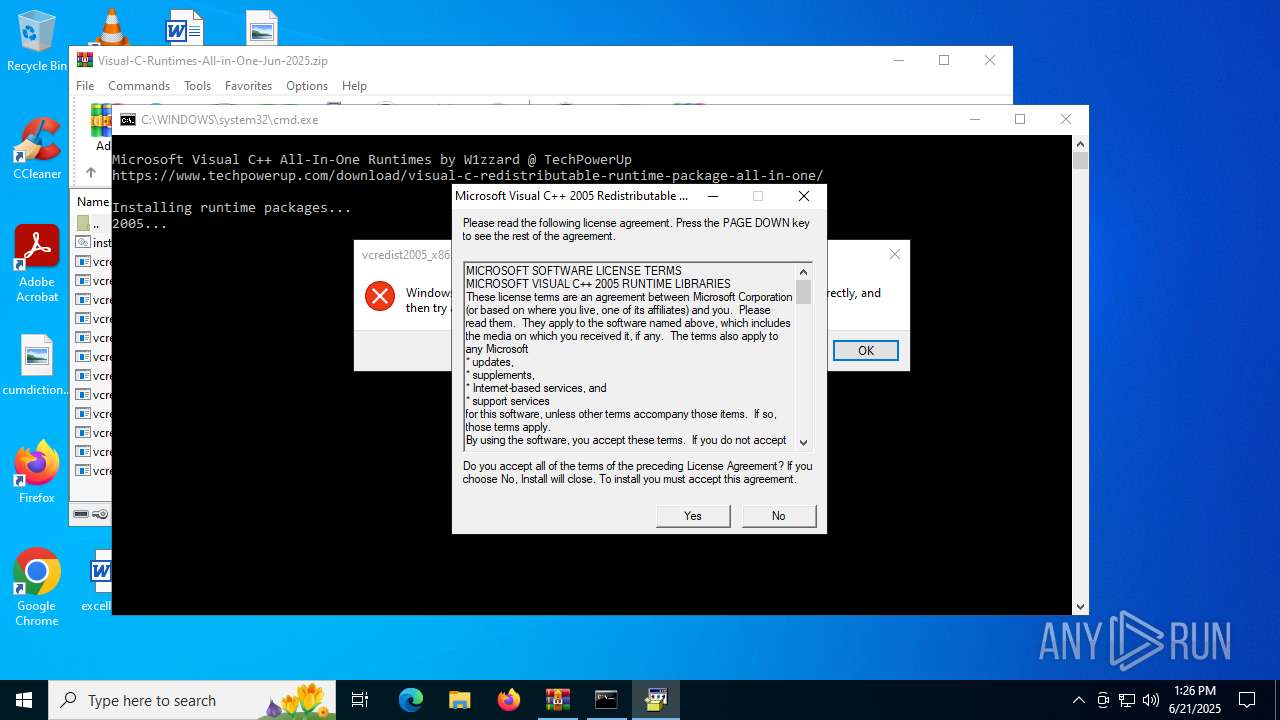Select the 'inst' file row in WinRAR
1280x720 pixels.
tap(92, 243)
